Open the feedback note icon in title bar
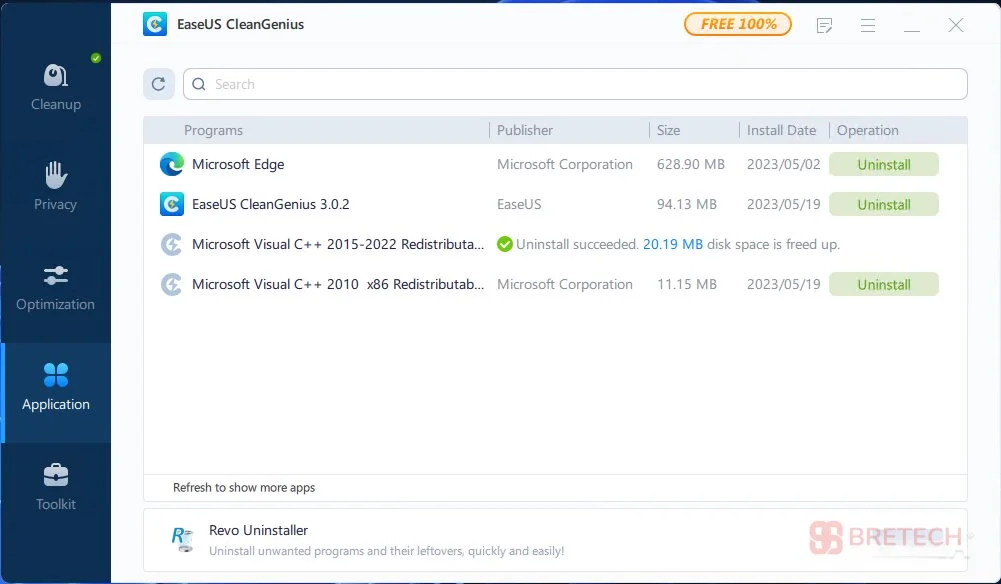Screen dimensions: 1001x584 click(x=824, y=25)
